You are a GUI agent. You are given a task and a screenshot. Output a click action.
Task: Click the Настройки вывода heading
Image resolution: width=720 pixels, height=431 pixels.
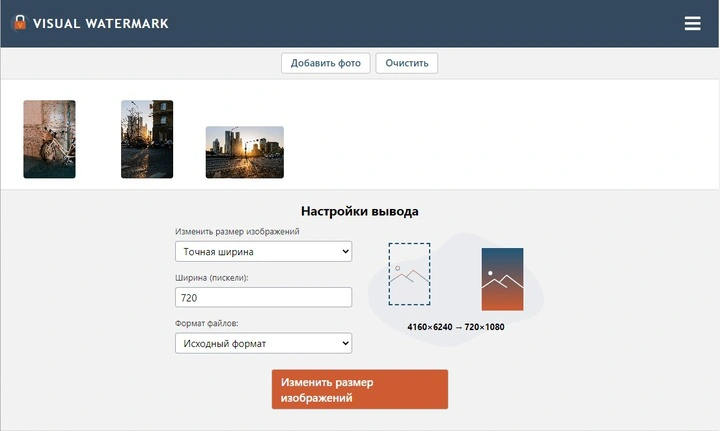(359, 211)
